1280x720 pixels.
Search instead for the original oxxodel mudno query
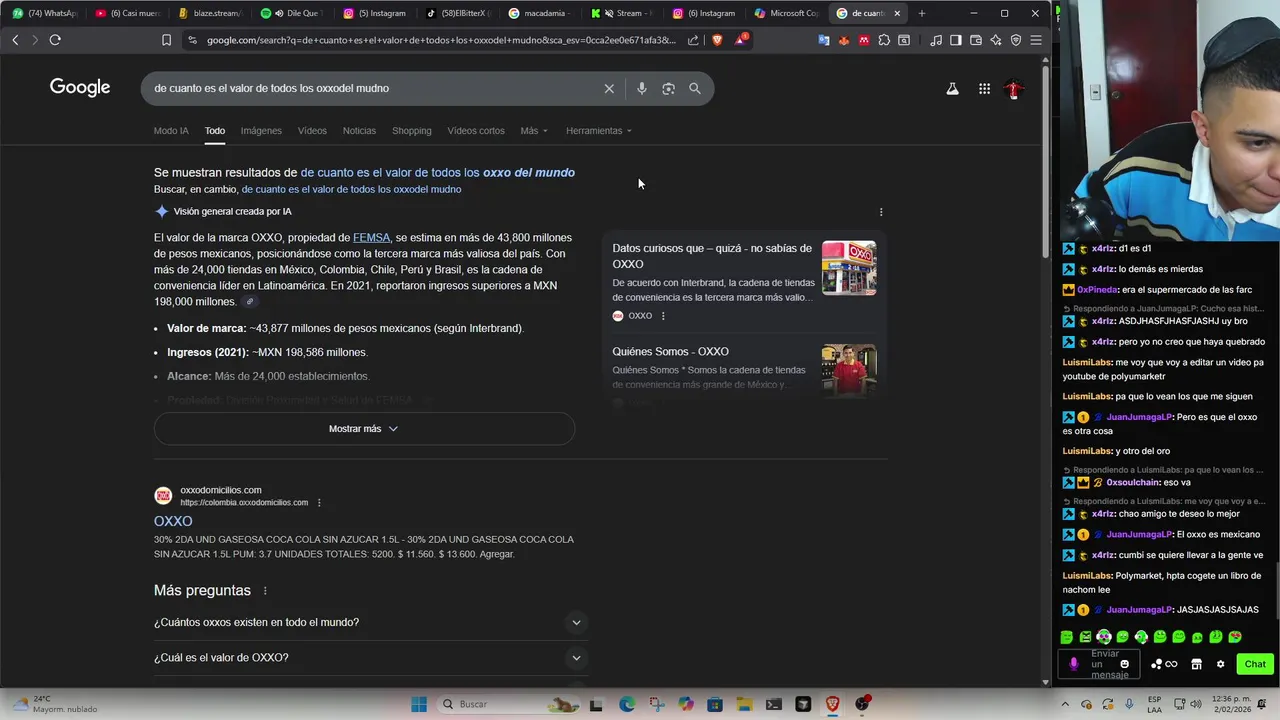pyautogui.click(x=351, y=189)
